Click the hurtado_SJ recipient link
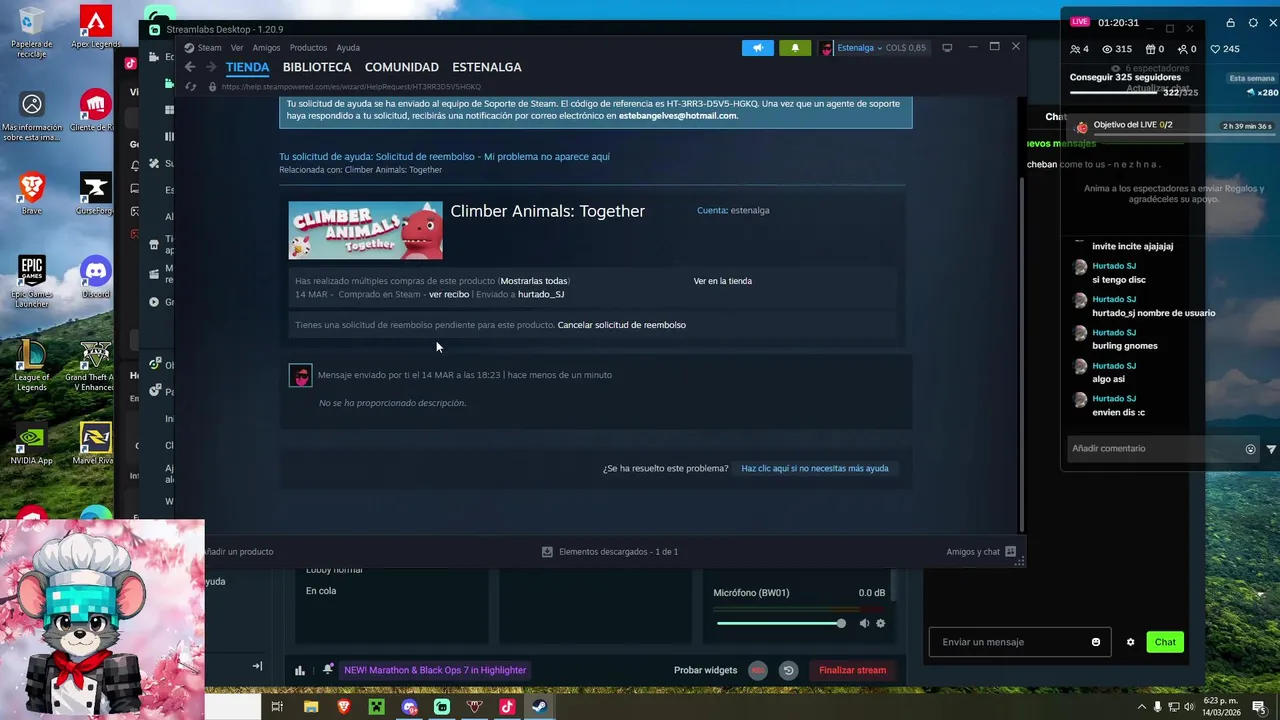Screen dimensions: 1280x720 tap(541, 294)
